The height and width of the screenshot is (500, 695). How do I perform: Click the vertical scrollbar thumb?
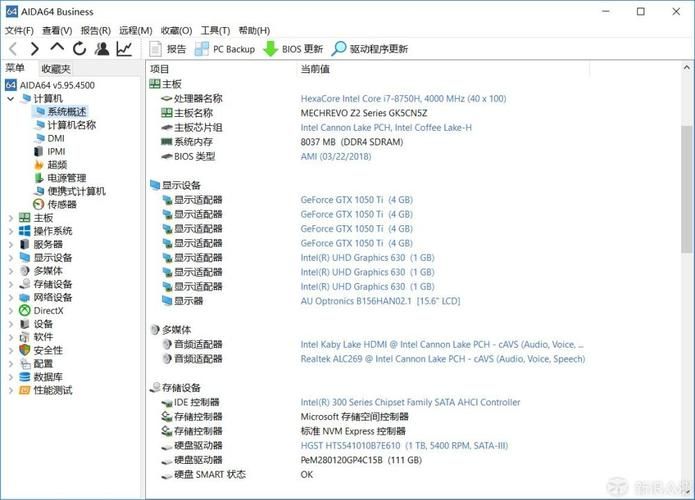pyautogui.click(x=687, y=189)
